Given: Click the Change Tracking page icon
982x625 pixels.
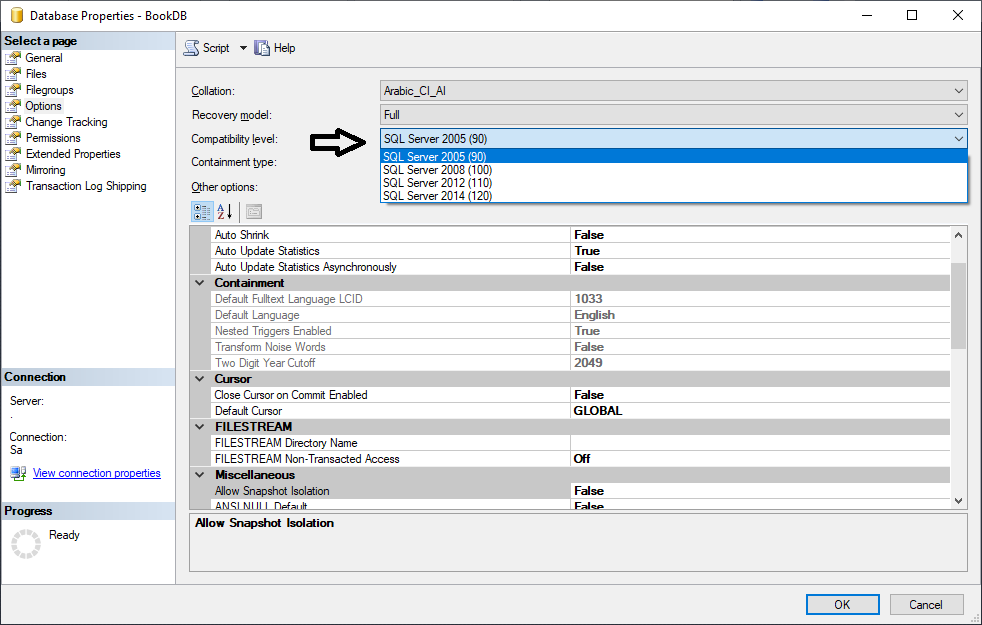Looking at the screenshot, I should [13, 122].
